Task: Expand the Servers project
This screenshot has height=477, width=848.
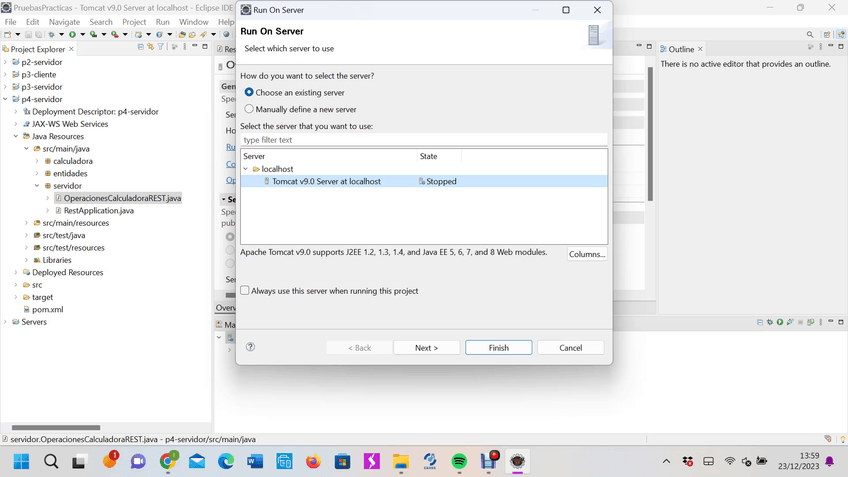Action: [5, 322]
